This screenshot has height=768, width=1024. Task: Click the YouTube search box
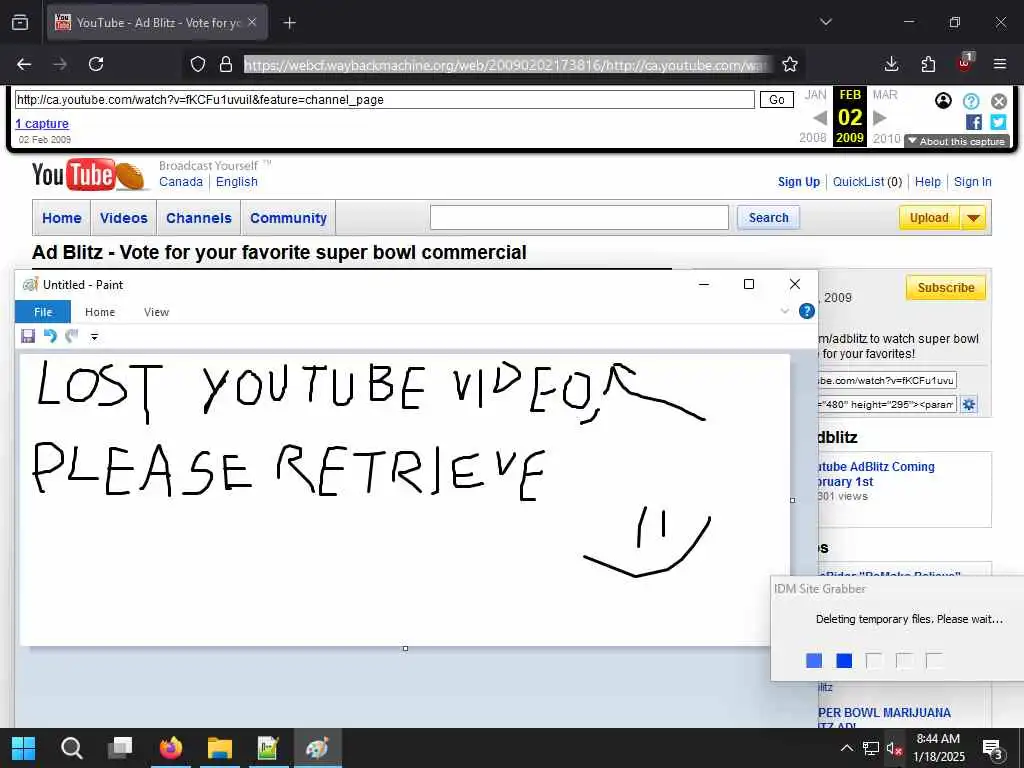579,217
